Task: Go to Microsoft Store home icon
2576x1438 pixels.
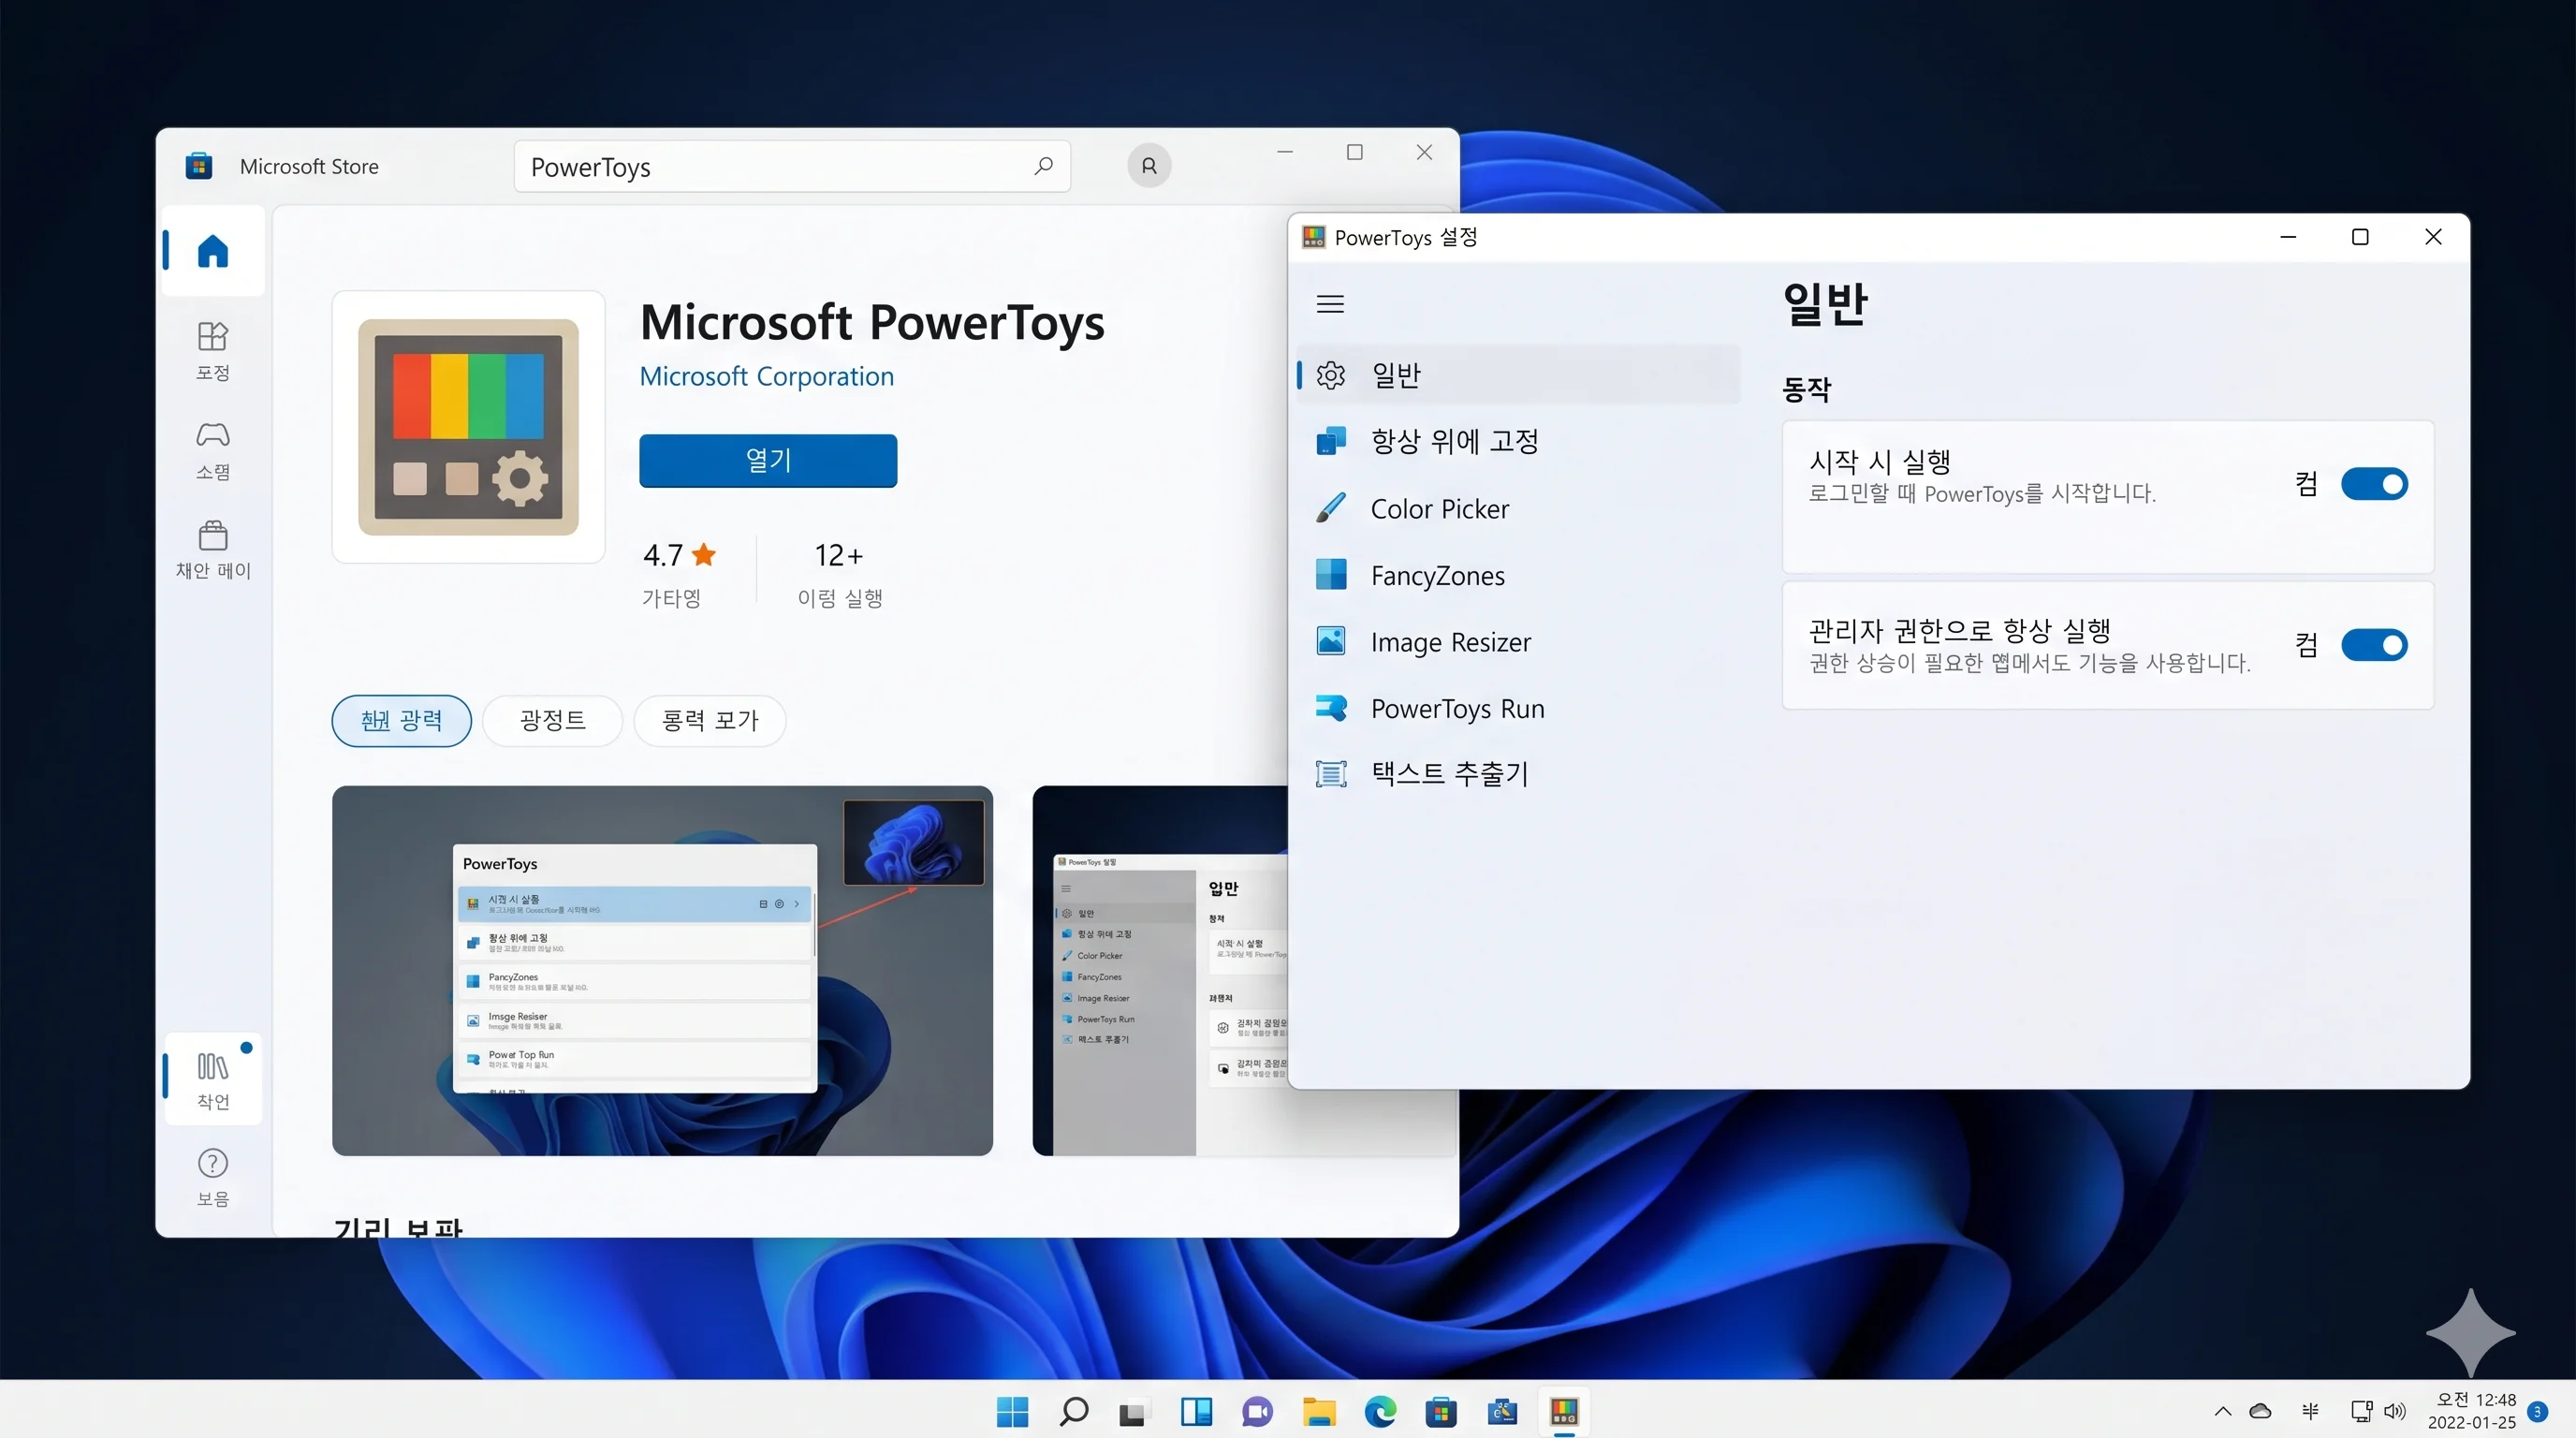Action: tap(213, 251)
